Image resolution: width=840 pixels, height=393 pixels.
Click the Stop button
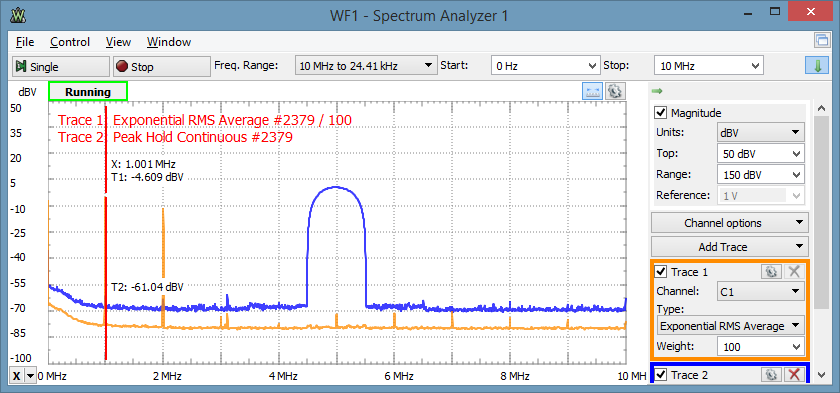click(x=162, y=66)
